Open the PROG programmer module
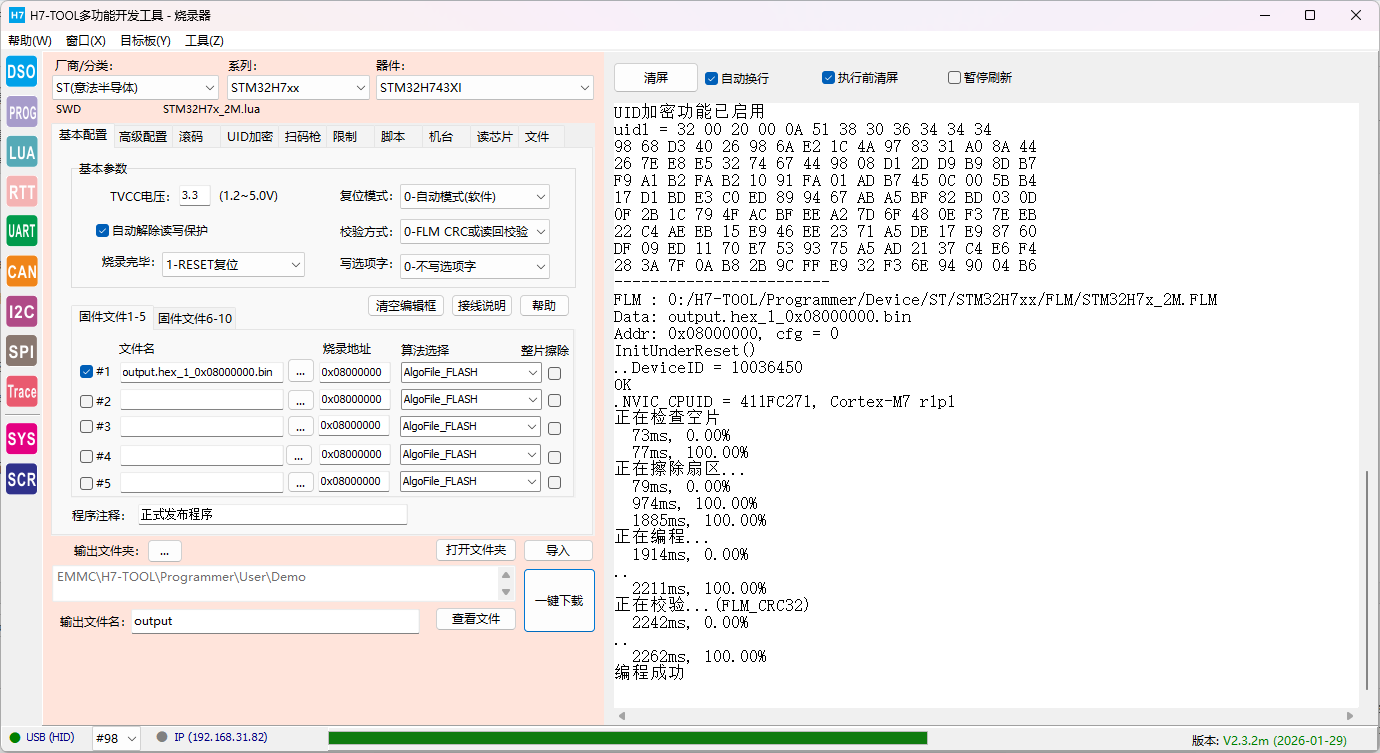Screen dimensions: 1380x753 pyautogui.click(x=22, y=112)
